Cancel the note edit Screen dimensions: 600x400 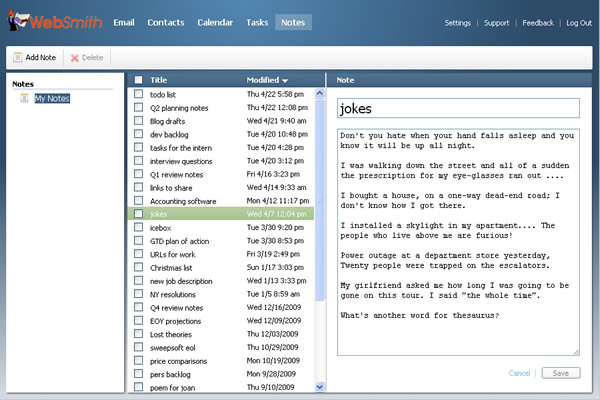coord(519,373)
